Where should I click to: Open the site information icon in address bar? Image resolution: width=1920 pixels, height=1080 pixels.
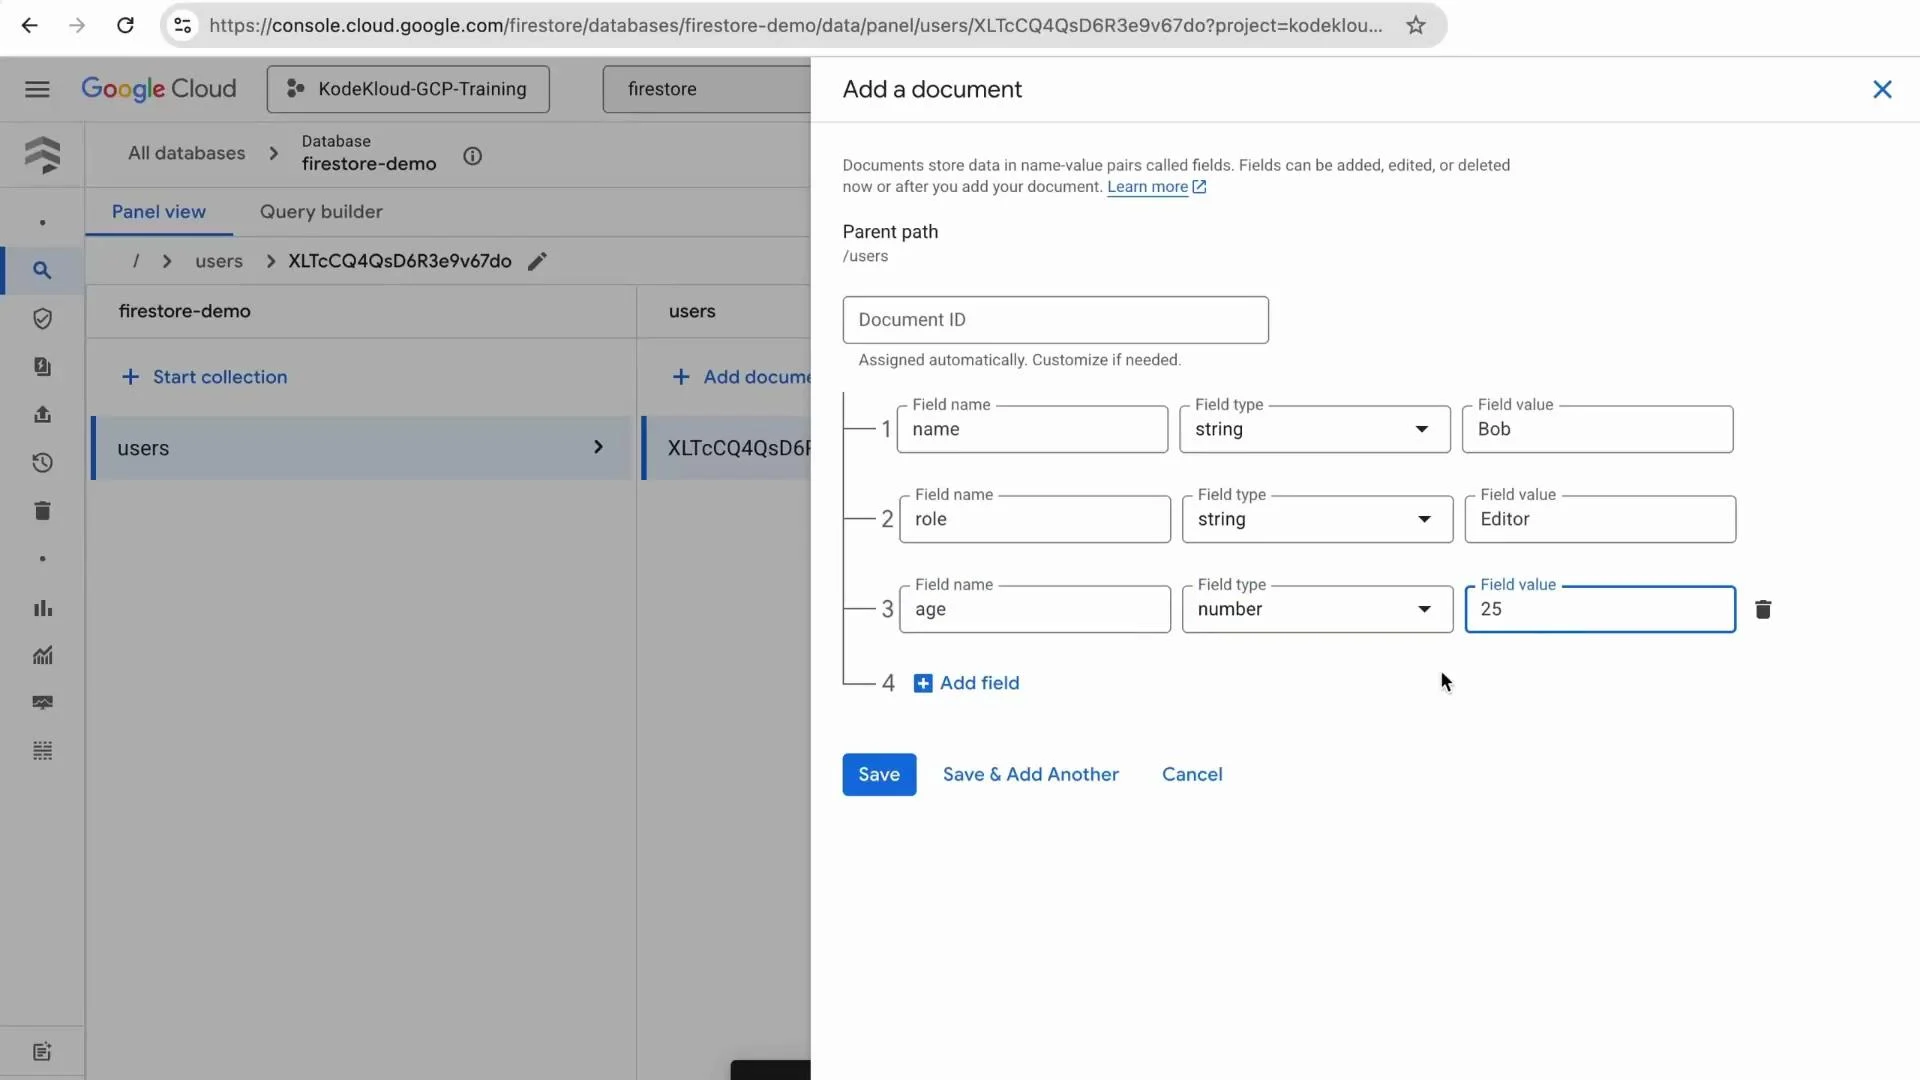(183, 25)
